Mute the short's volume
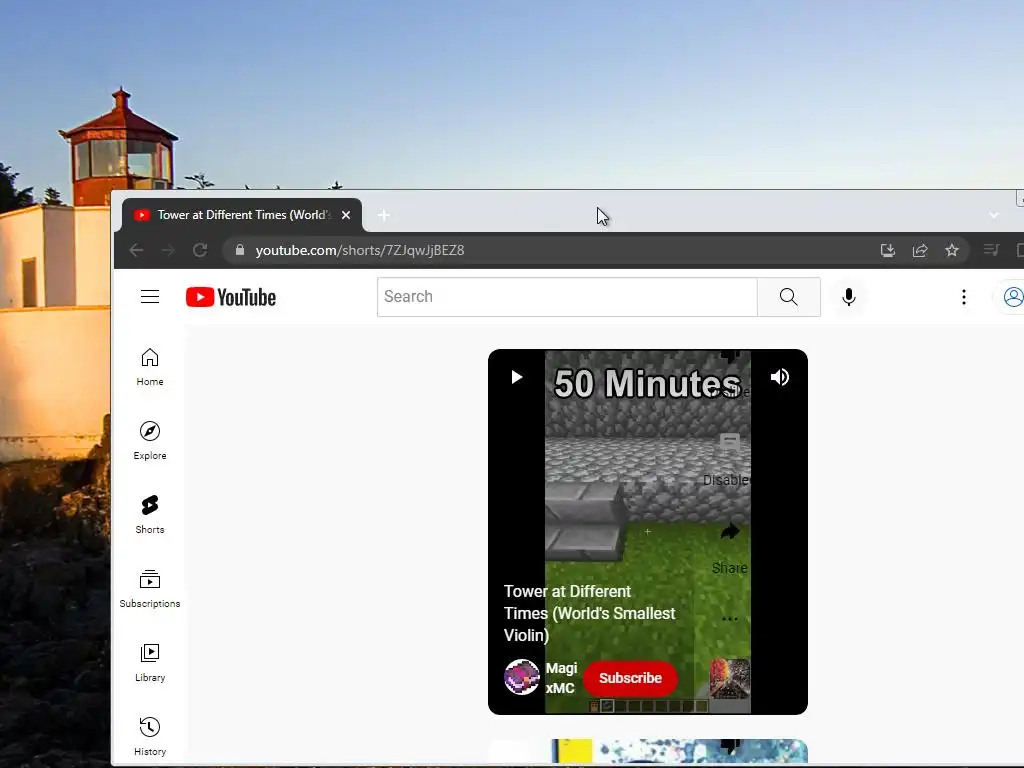Viewport: 1024px width, 768px height. point(779,377)
